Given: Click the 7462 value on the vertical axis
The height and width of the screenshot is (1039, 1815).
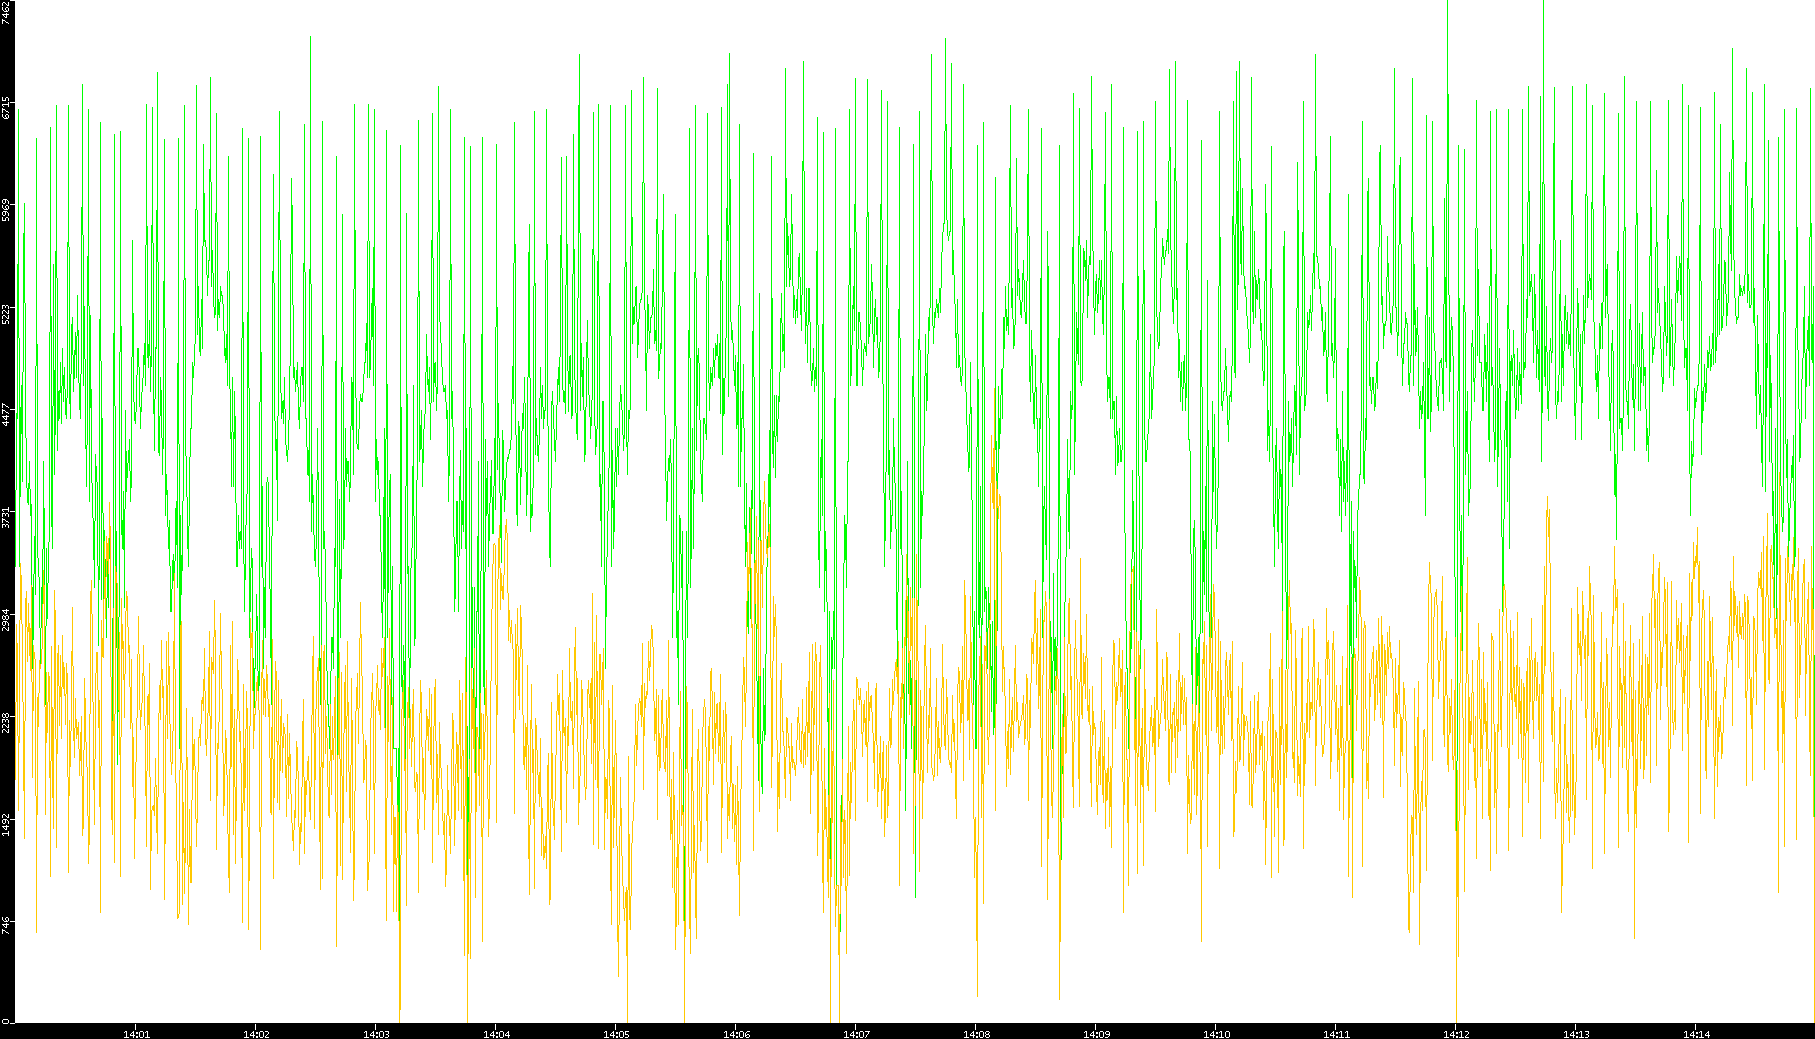Looking at the screenshot, I should point(7,12).
